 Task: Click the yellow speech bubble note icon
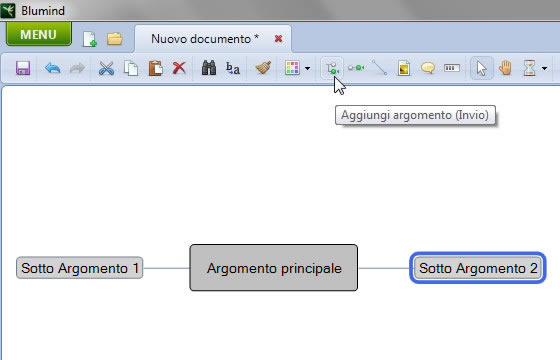coord(428,68)
